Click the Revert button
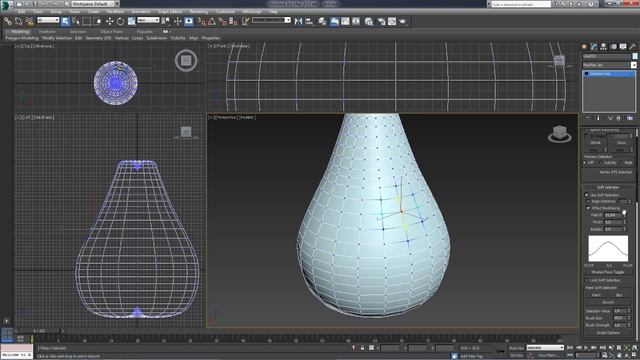 (608, 302)
